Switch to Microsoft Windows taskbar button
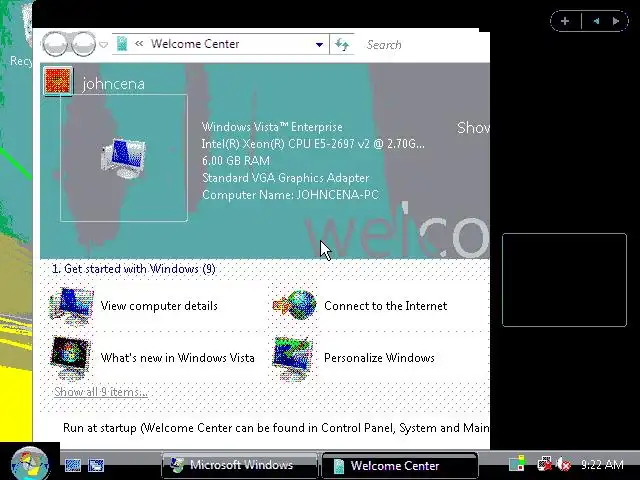The image size is (640, 480). point(240,465)
